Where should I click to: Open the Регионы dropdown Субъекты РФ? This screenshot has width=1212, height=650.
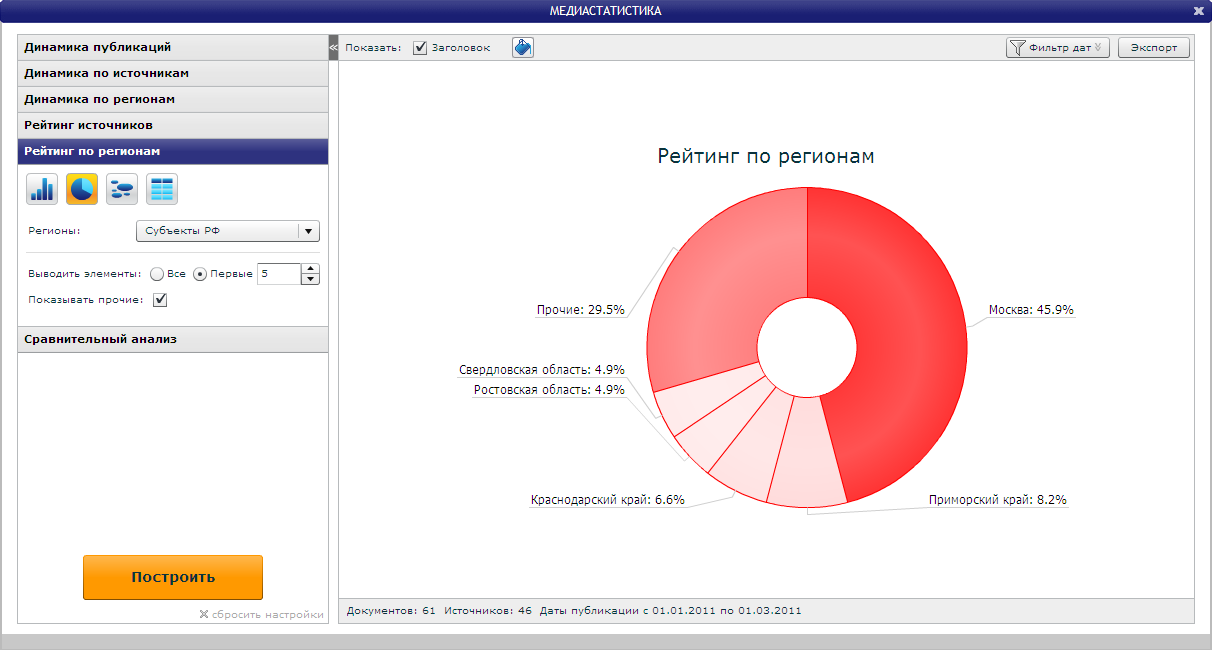227,231
